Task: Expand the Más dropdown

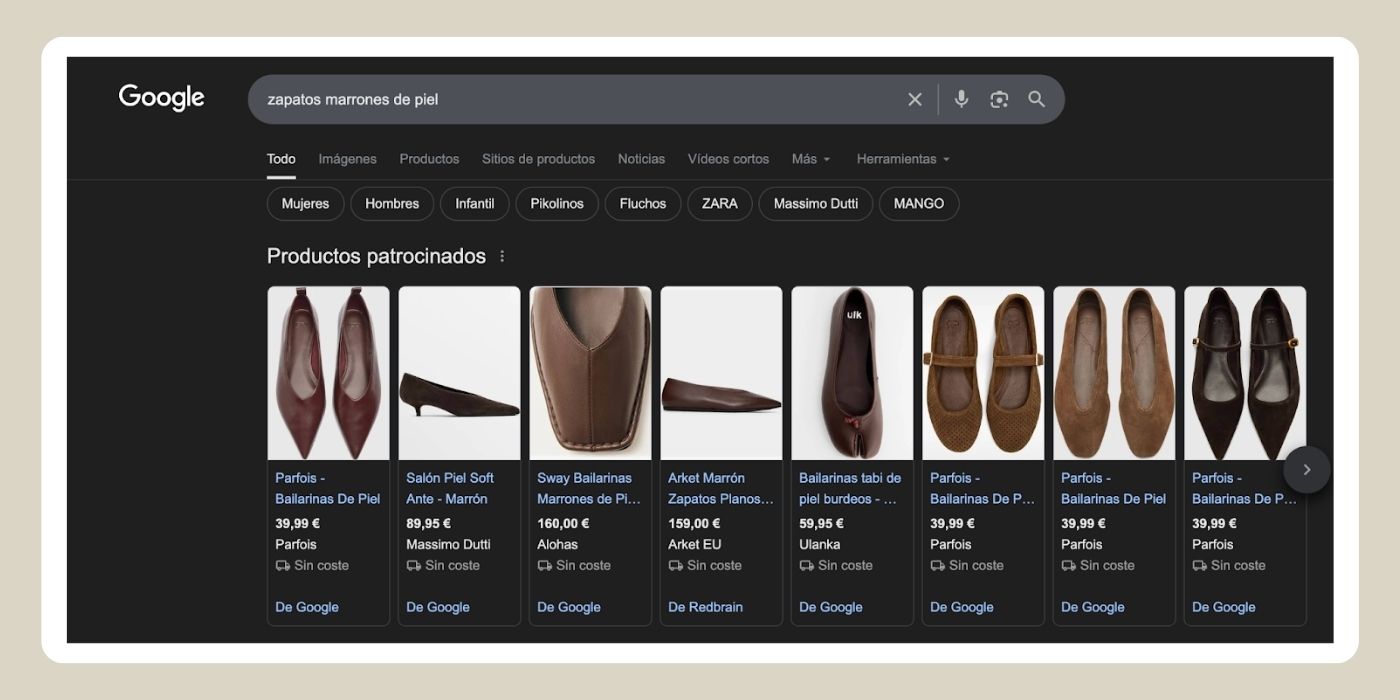Action: point(811,159)
